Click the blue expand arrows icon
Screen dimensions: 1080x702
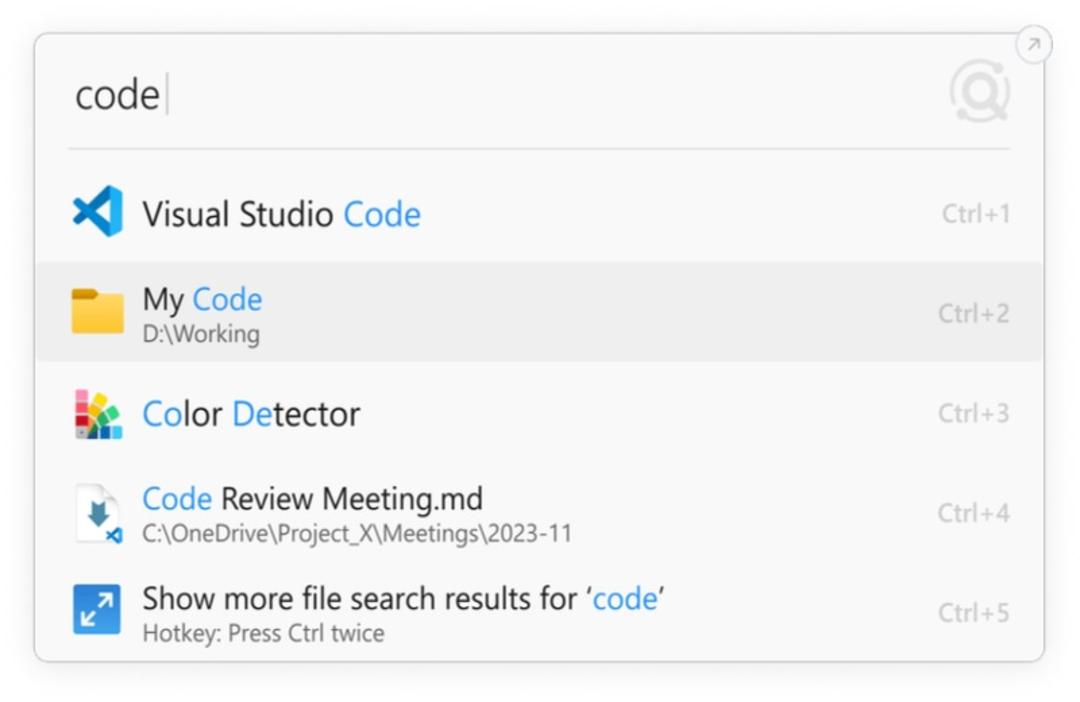click(97, 610)
